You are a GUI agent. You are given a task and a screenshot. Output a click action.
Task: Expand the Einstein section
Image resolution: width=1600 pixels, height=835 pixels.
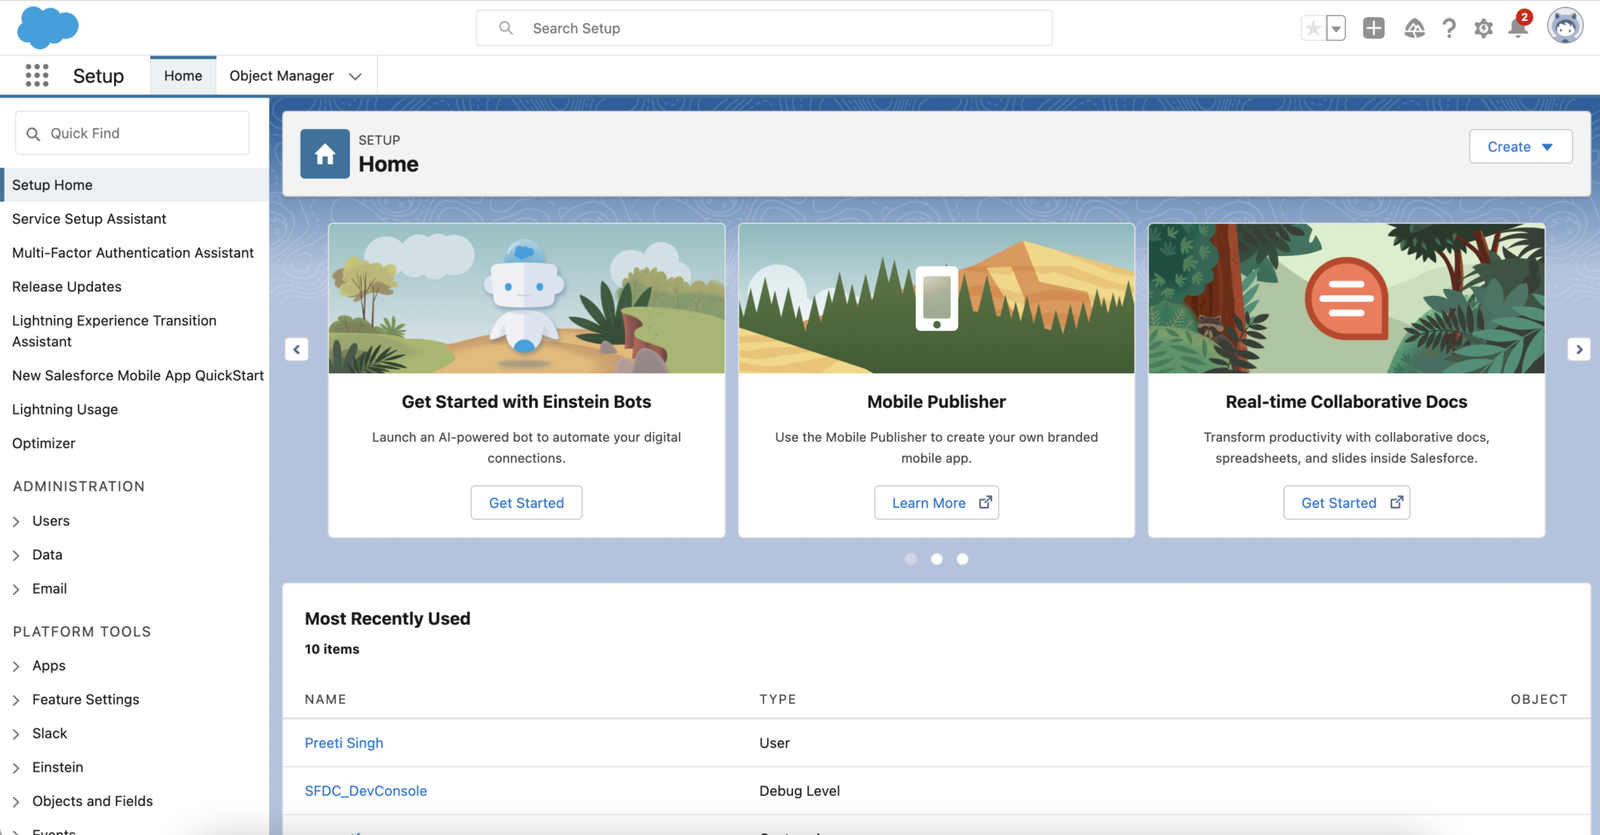16,768
